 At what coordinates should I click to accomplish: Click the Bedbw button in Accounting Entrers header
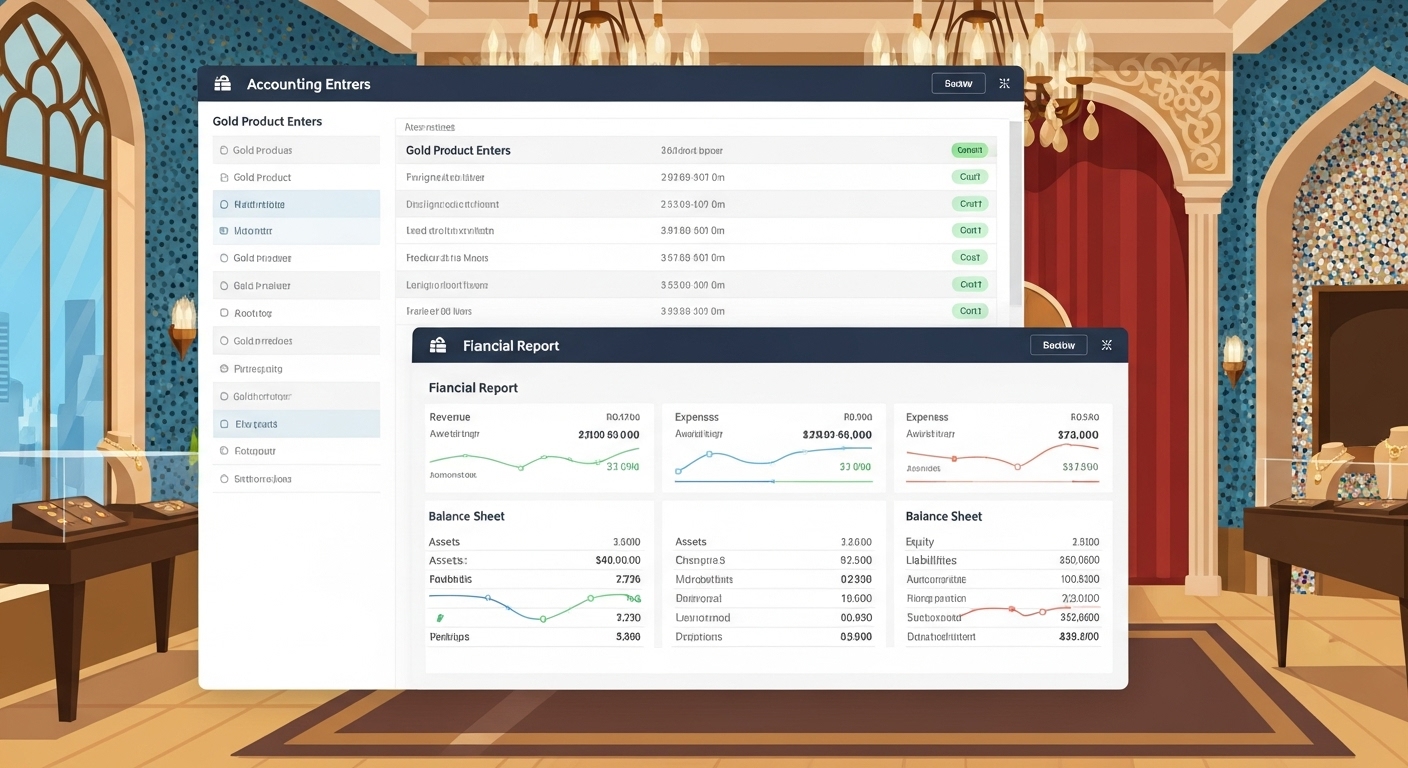[x=958, y=84]
